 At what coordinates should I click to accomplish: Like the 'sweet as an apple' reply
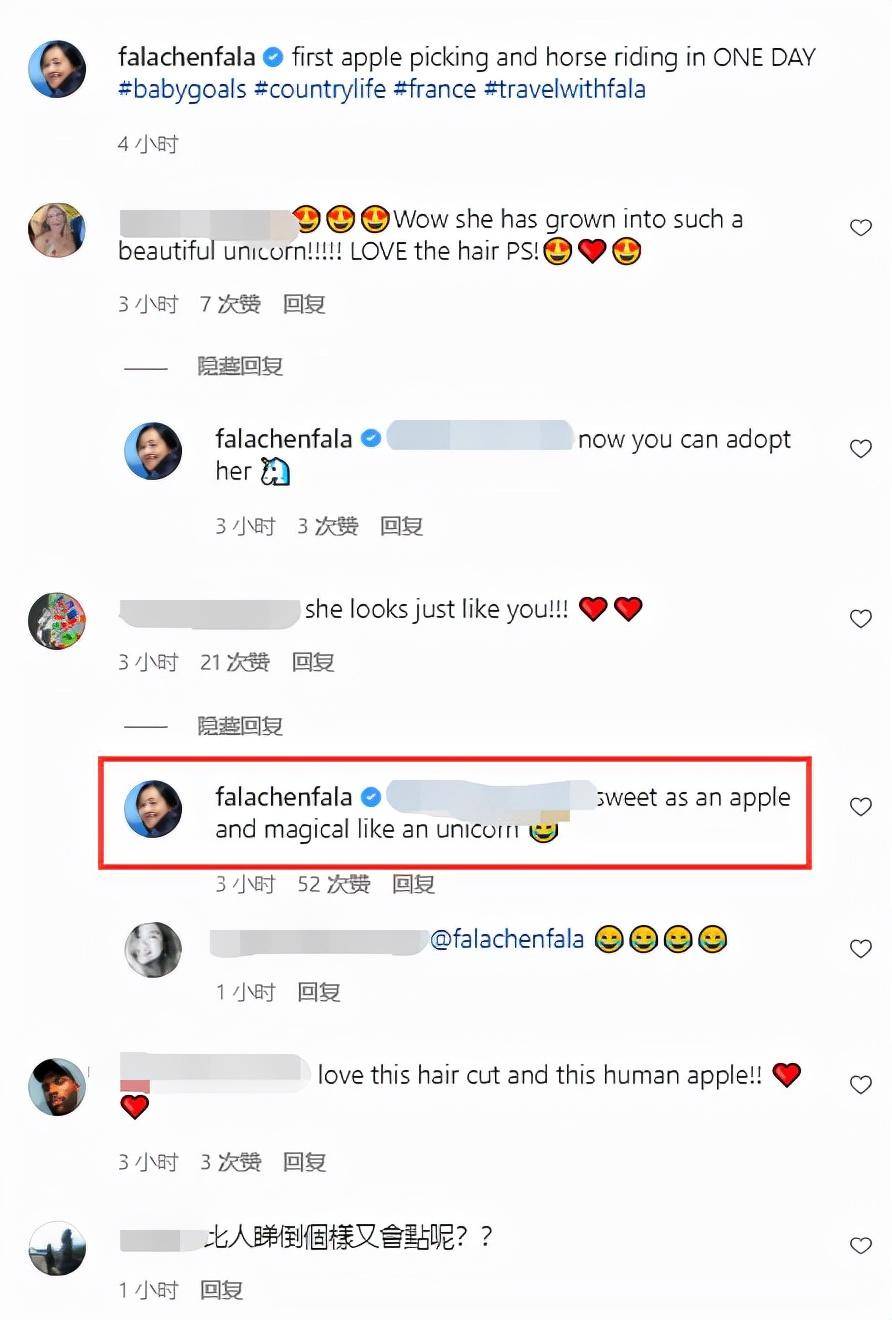860,806
